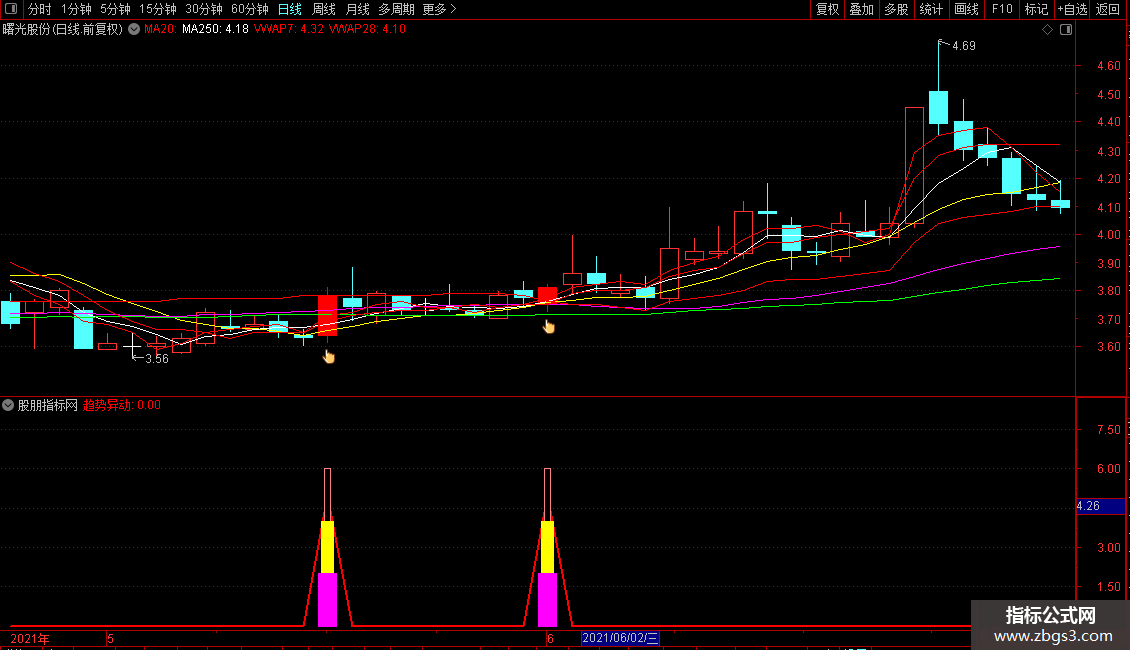Switch to 分时 timeframe
1130x650 pixels.
coord(40,9)
